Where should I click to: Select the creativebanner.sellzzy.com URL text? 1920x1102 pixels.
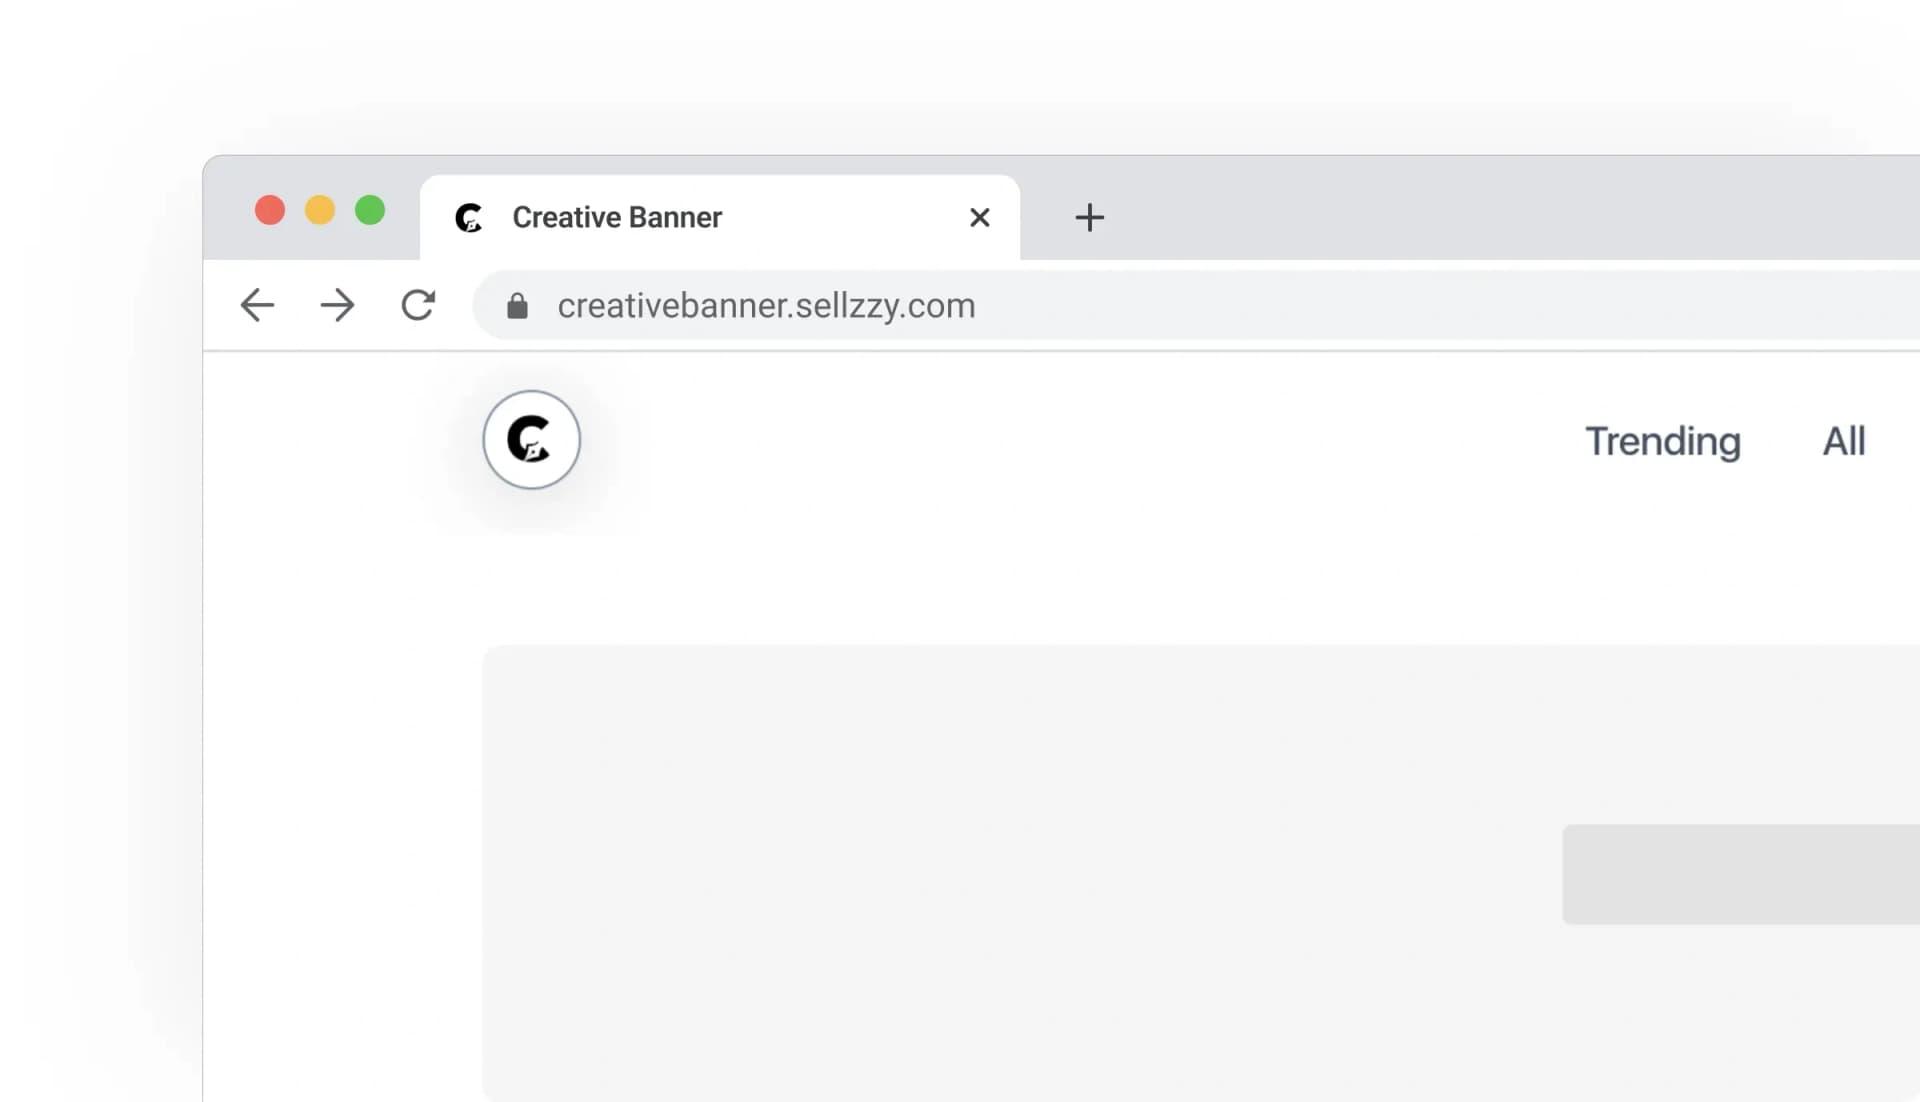(766, 306)
